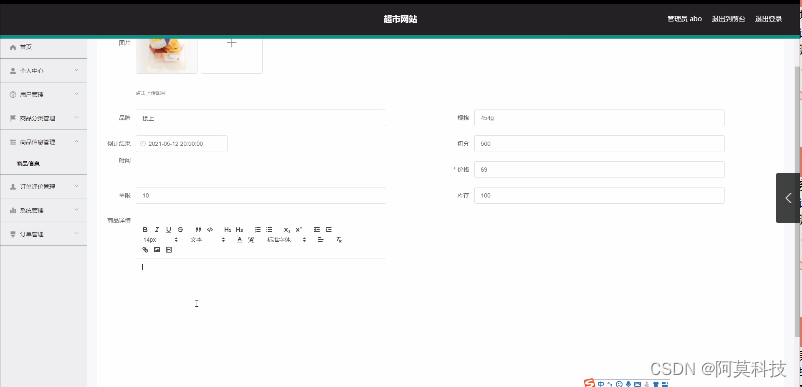The height and width of the screenshot is (387, 802).
Task: Clear text formatting (Tx icon)
Action: click(339, 239)
